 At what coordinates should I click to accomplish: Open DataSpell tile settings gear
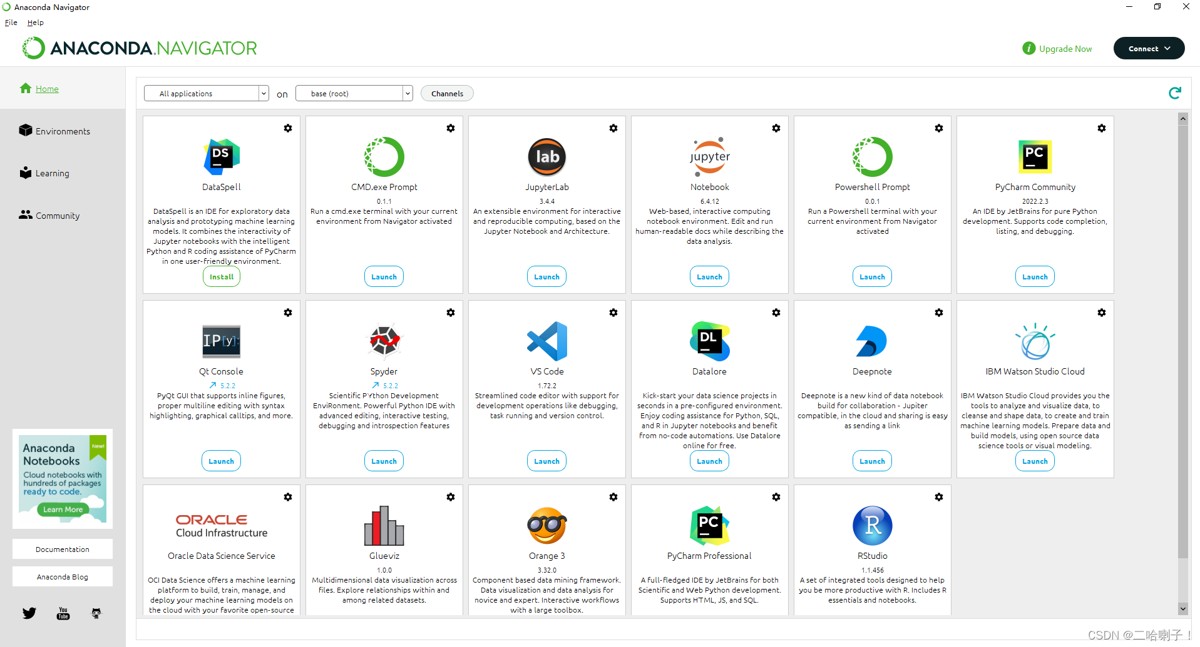click(x=288, y=128)
